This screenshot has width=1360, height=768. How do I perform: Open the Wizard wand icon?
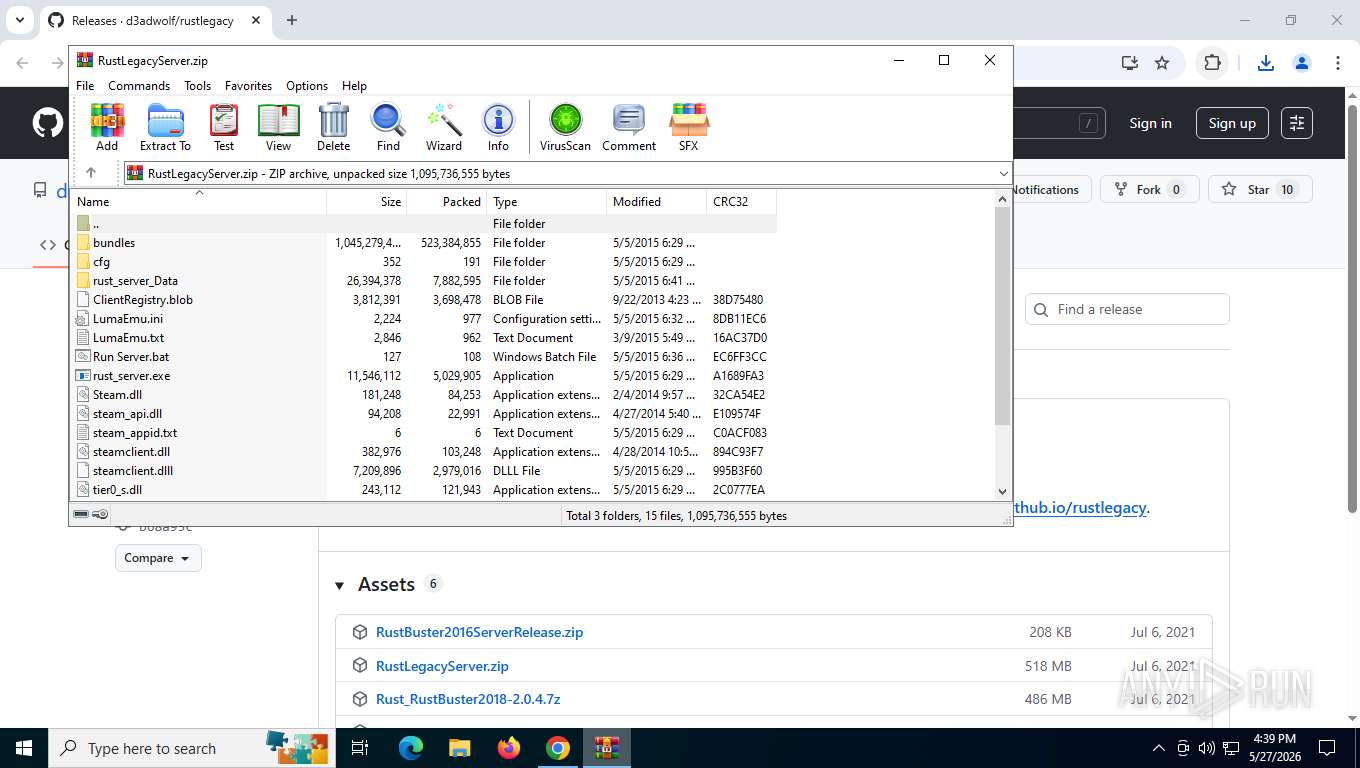coord(444,127)
